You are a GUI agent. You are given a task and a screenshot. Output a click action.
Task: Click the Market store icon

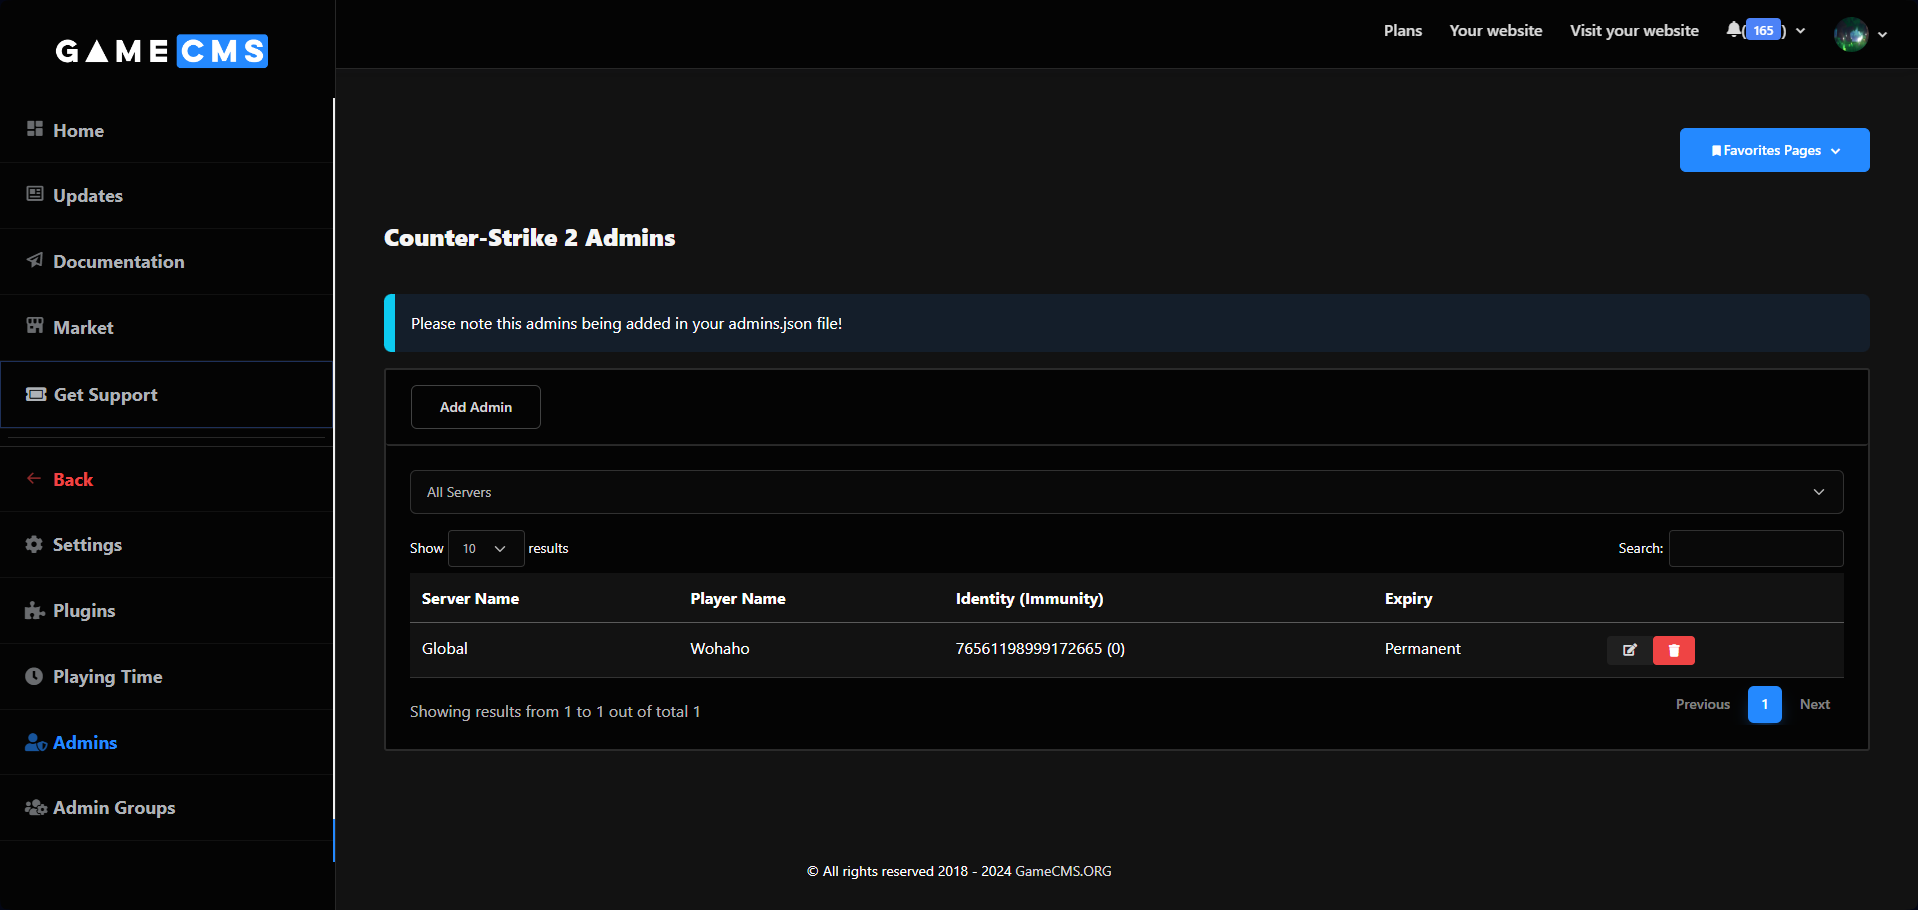coord(35,326)
